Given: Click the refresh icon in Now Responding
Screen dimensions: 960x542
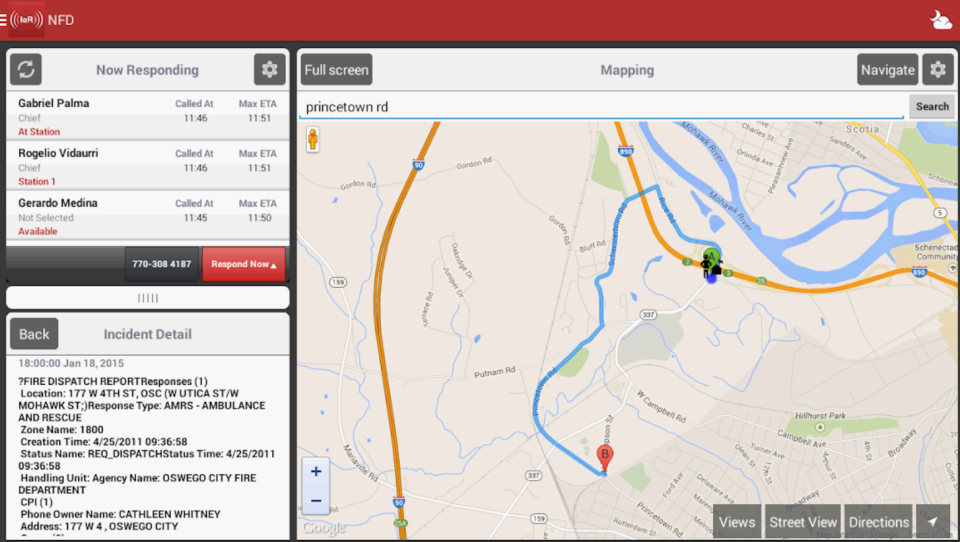Looking at the screenshot, I should (26, 69).
